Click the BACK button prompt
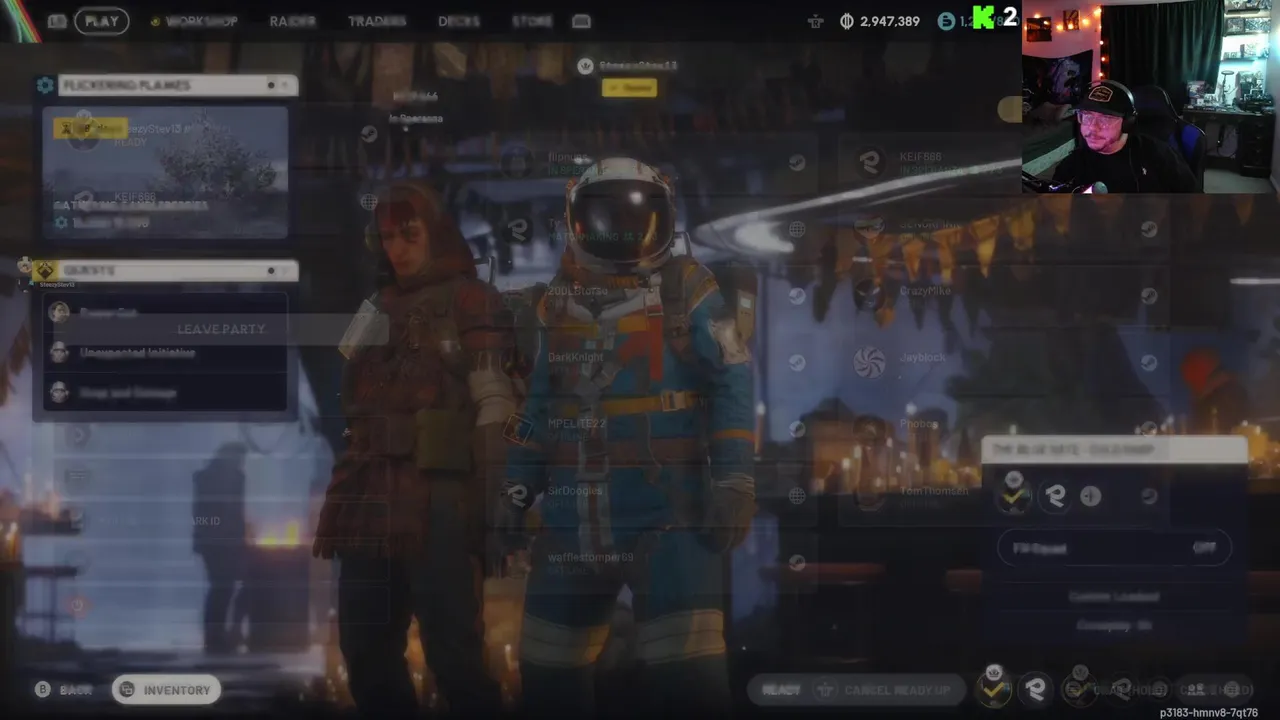This screenshot has width=1280, height=720. tap(65, 690)
